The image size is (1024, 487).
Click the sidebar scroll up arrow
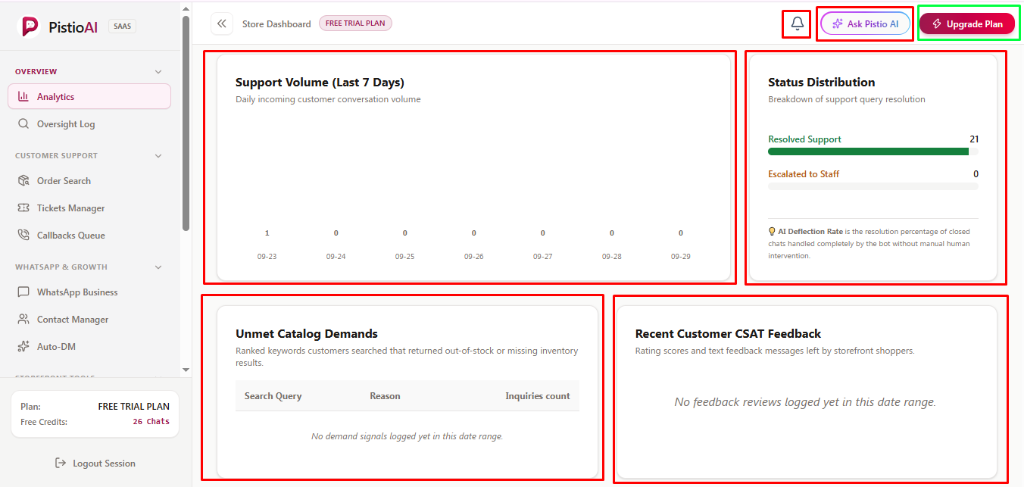[x=186, y=10]
